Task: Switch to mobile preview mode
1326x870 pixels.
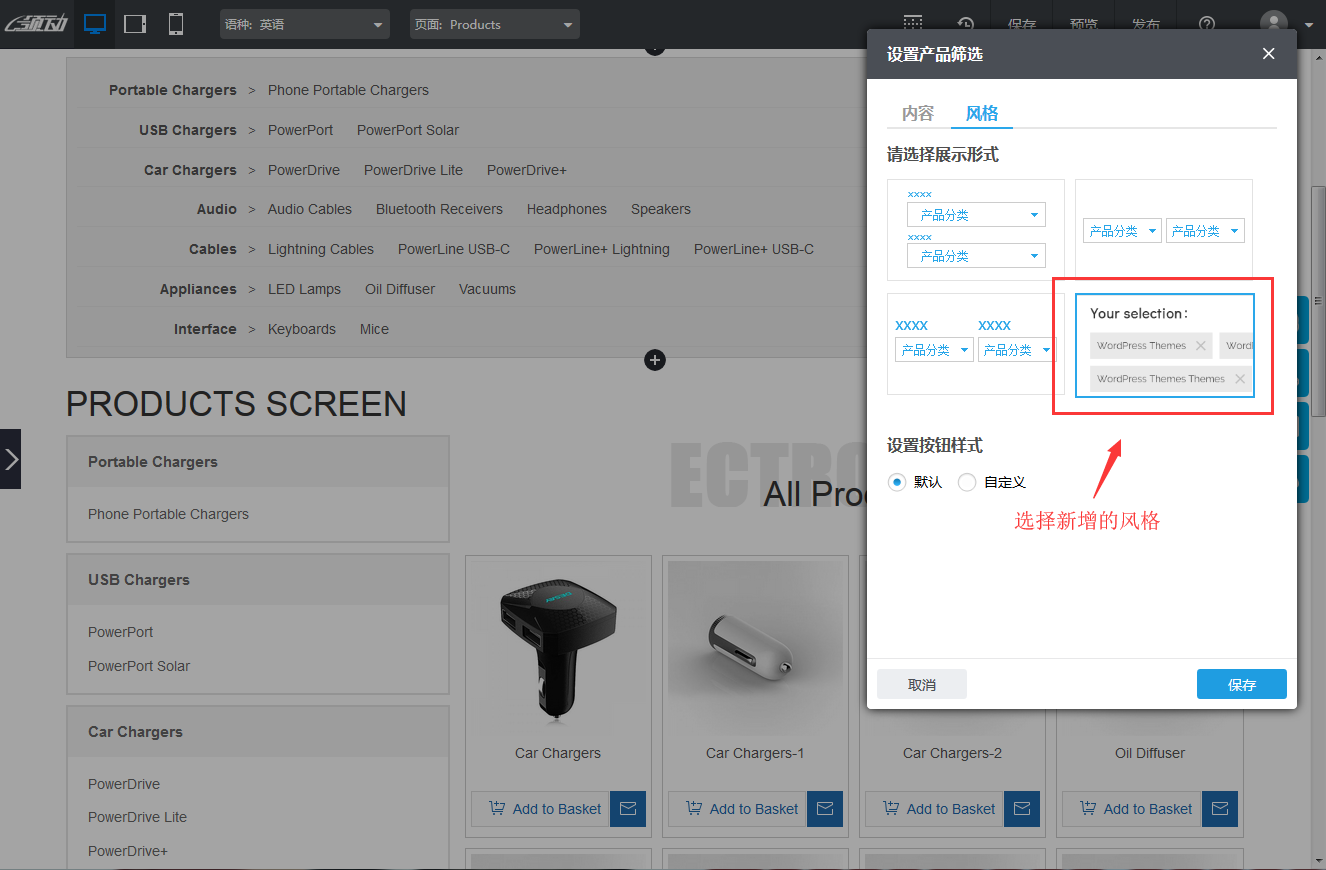Action: tap(175, 22)
